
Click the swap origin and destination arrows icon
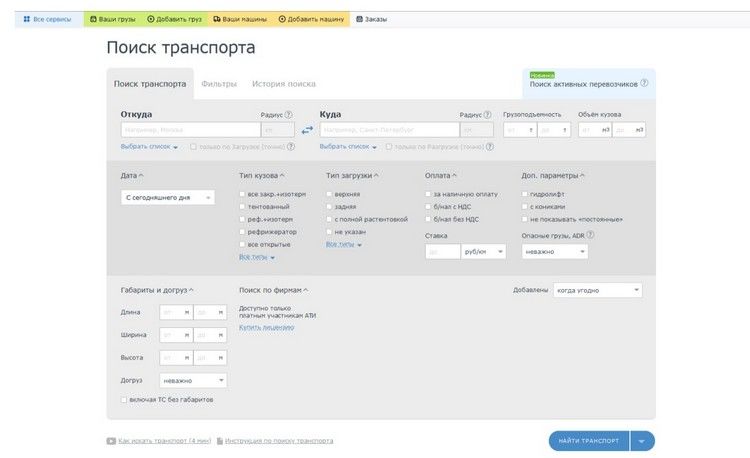[x=307, y=130]
